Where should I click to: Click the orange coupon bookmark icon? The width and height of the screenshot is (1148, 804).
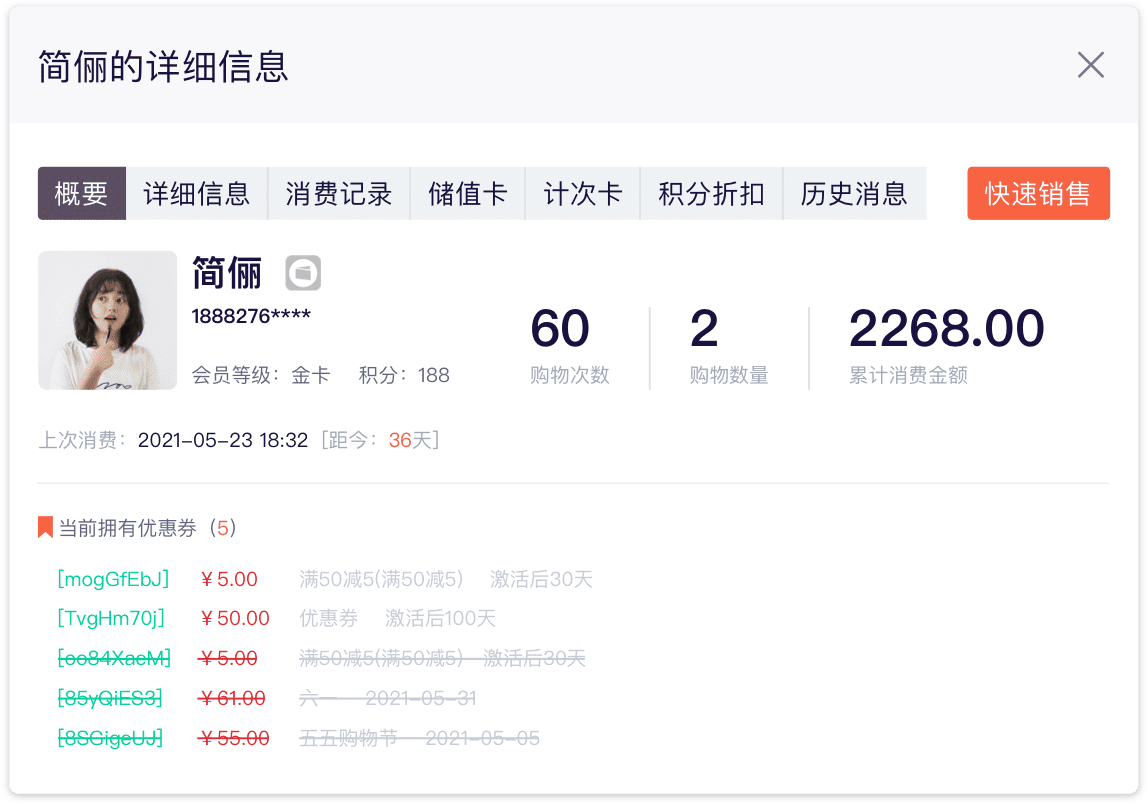[x=45, y=527]
